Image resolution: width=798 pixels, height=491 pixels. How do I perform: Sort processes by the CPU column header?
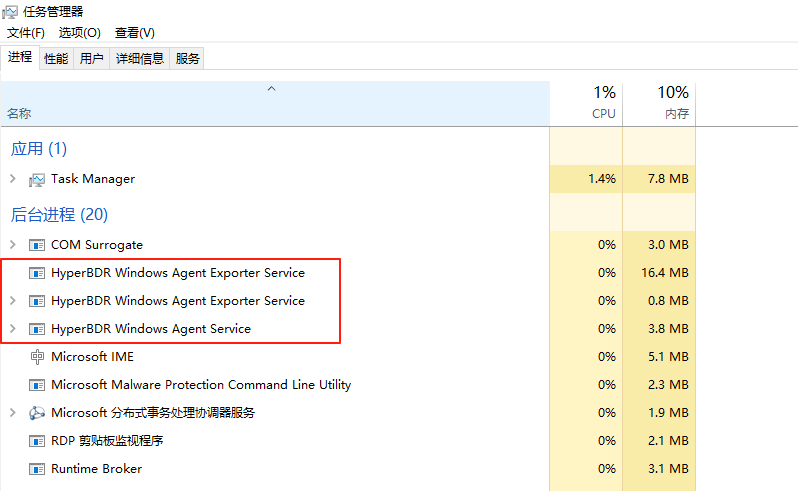tap(586, 103)
